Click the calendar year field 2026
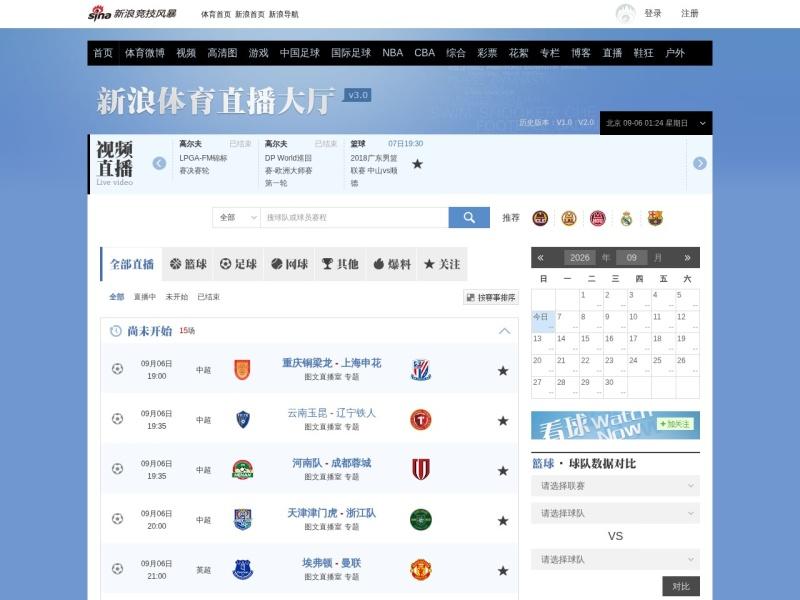The height and width of the screenshot is (600, 800). click(x=580, y=258)
